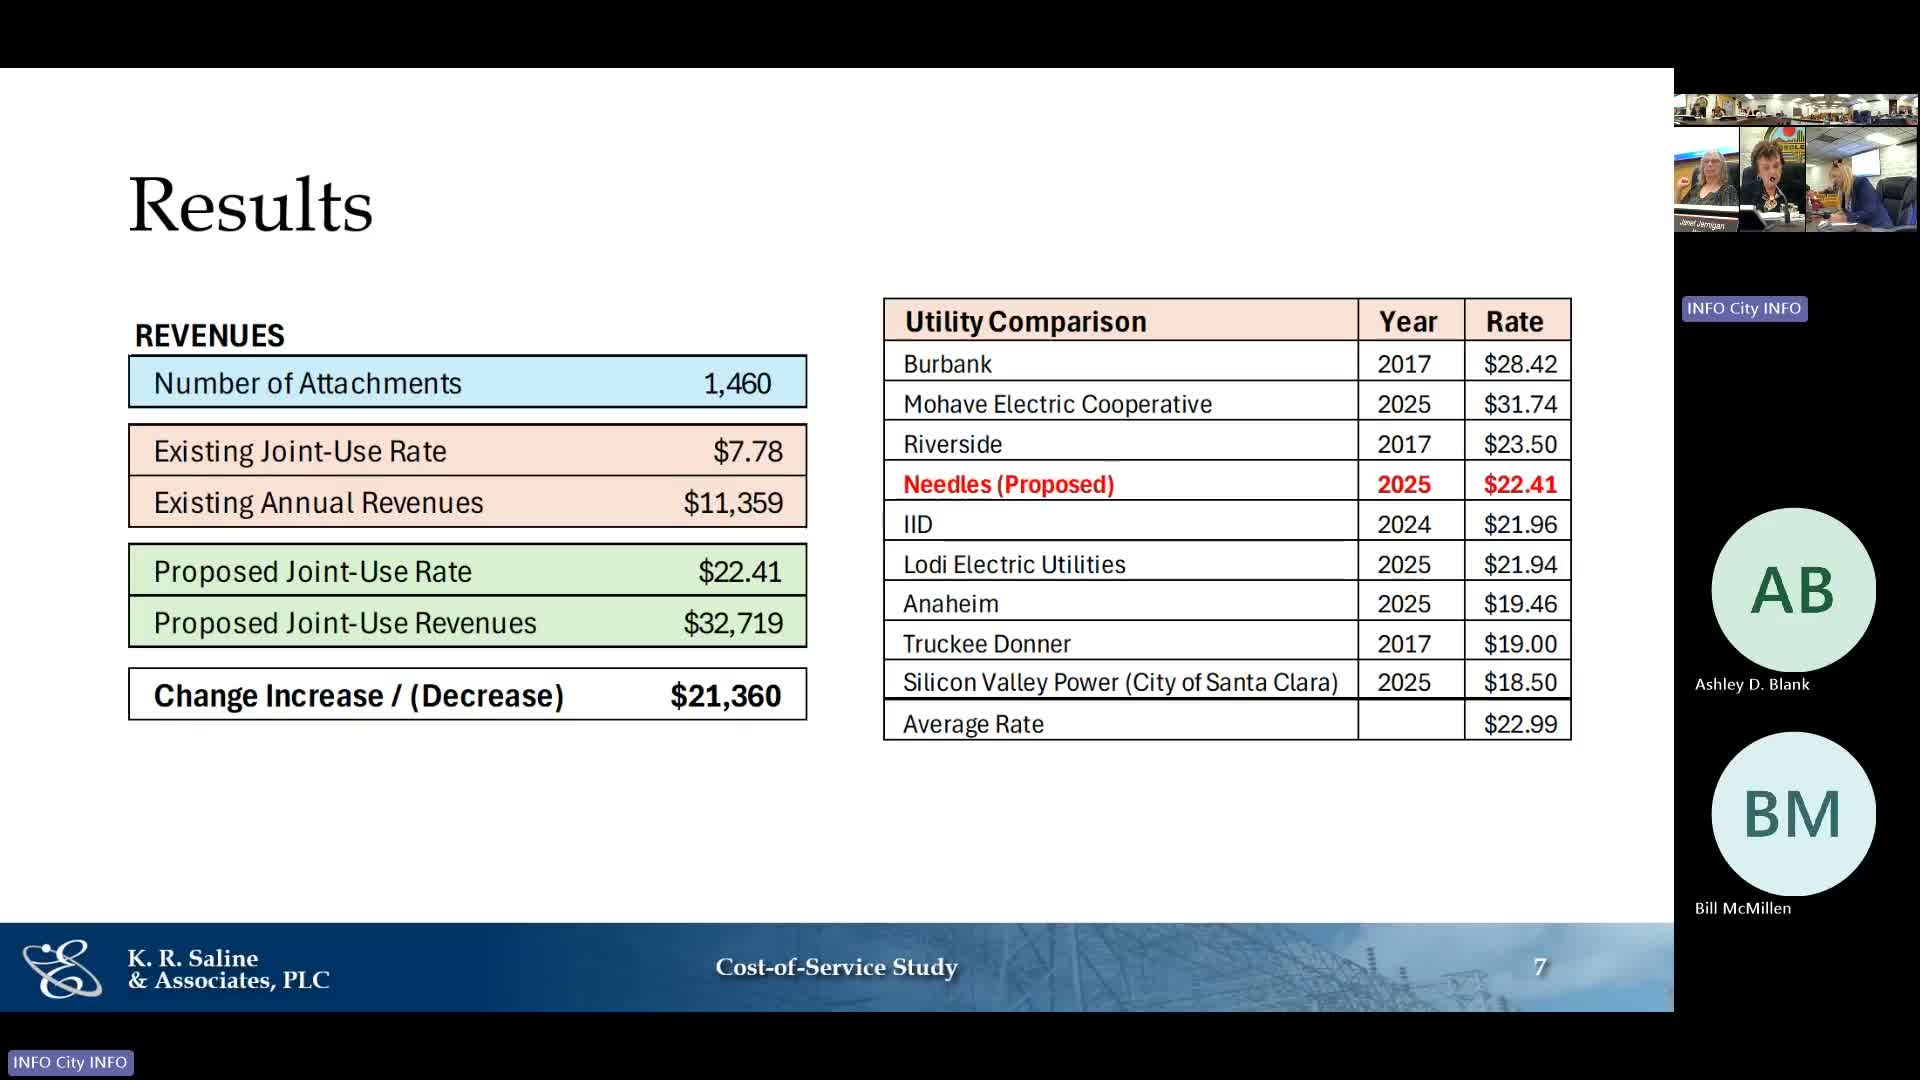Select the Silicon Valley Power table row
This screenshot has width=1920, height=1080.
pos(1120,682)
